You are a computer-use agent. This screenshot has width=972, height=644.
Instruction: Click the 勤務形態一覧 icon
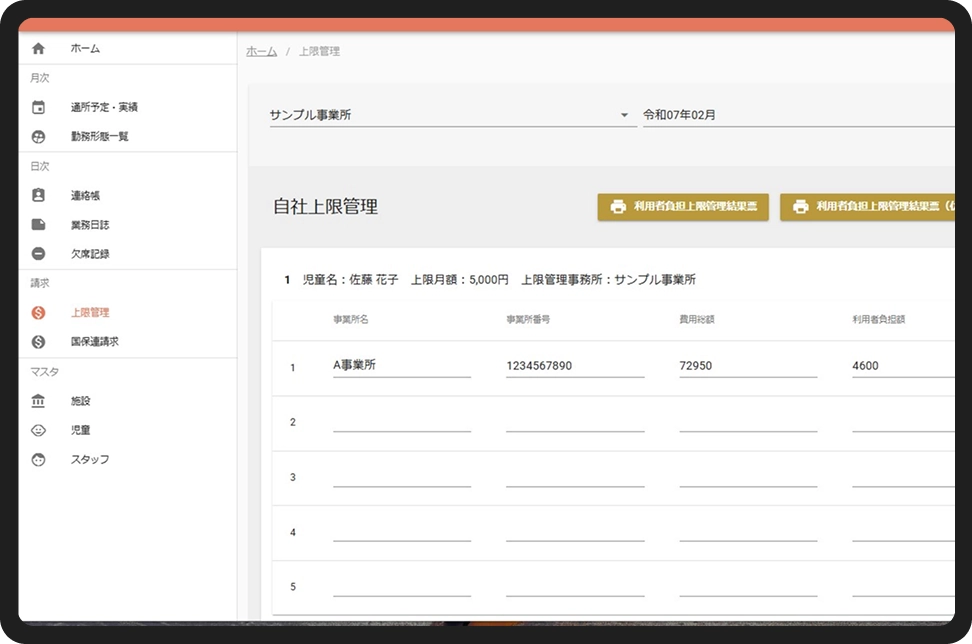click(x=38, y=136)
